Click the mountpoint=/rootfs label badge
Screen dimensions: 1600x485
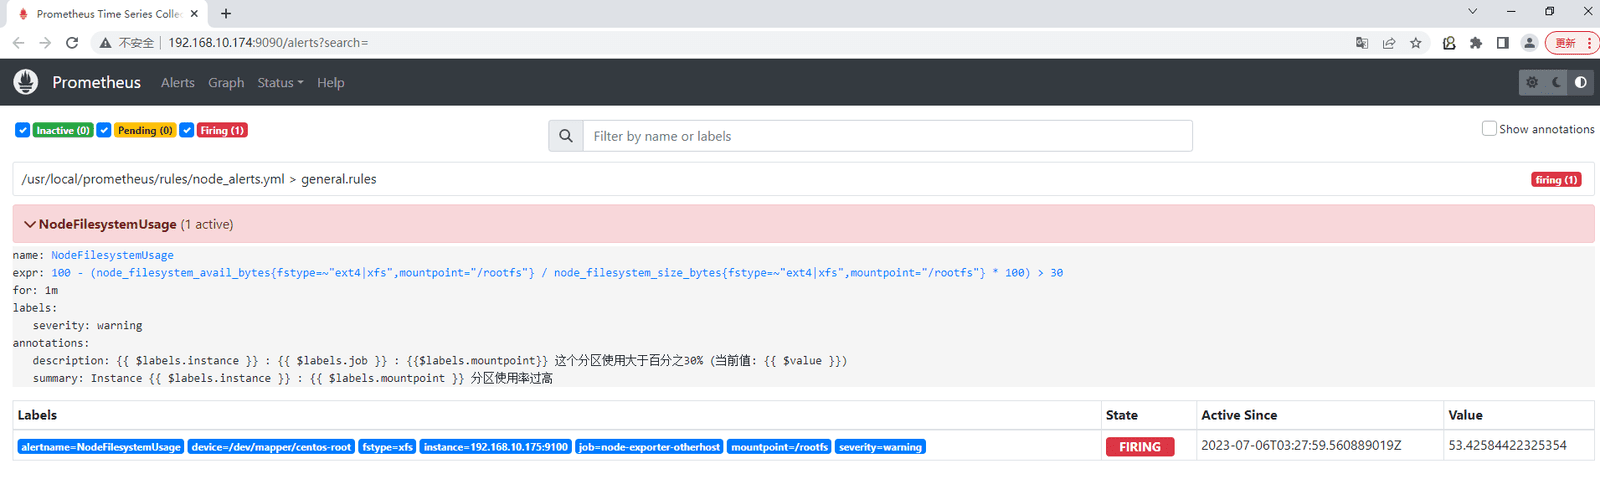(780, 447)
